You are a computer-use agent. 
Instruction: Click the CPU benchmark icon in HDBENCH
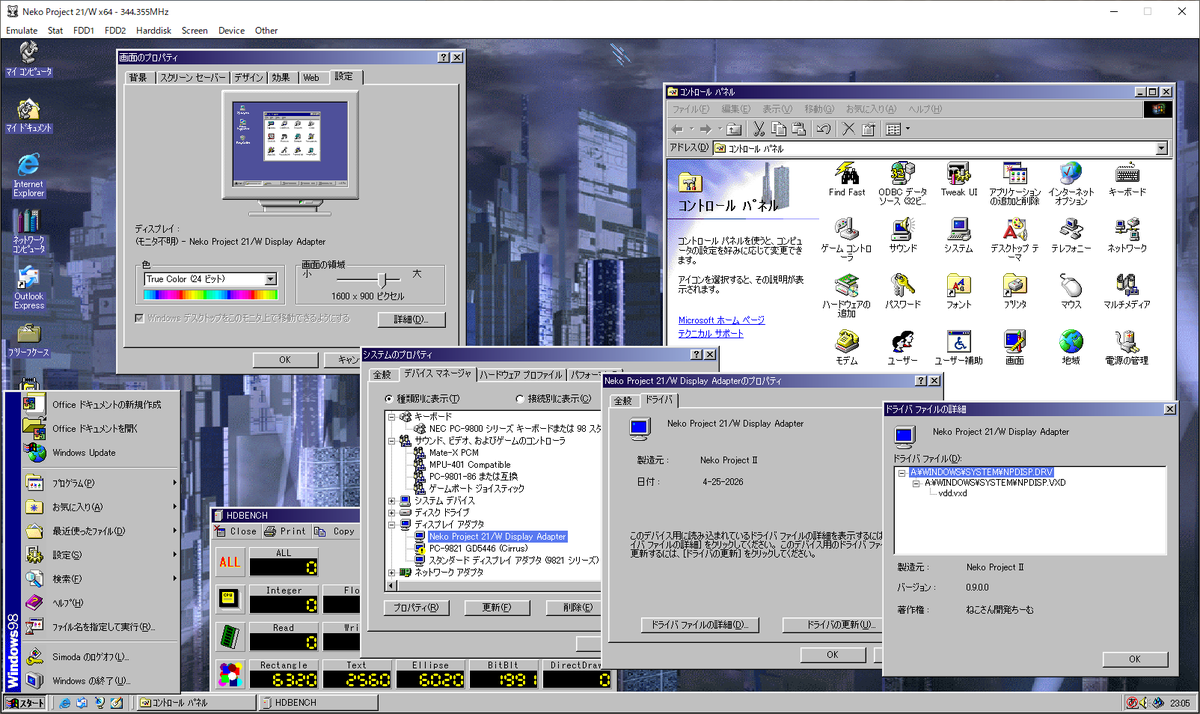(230, 600)
